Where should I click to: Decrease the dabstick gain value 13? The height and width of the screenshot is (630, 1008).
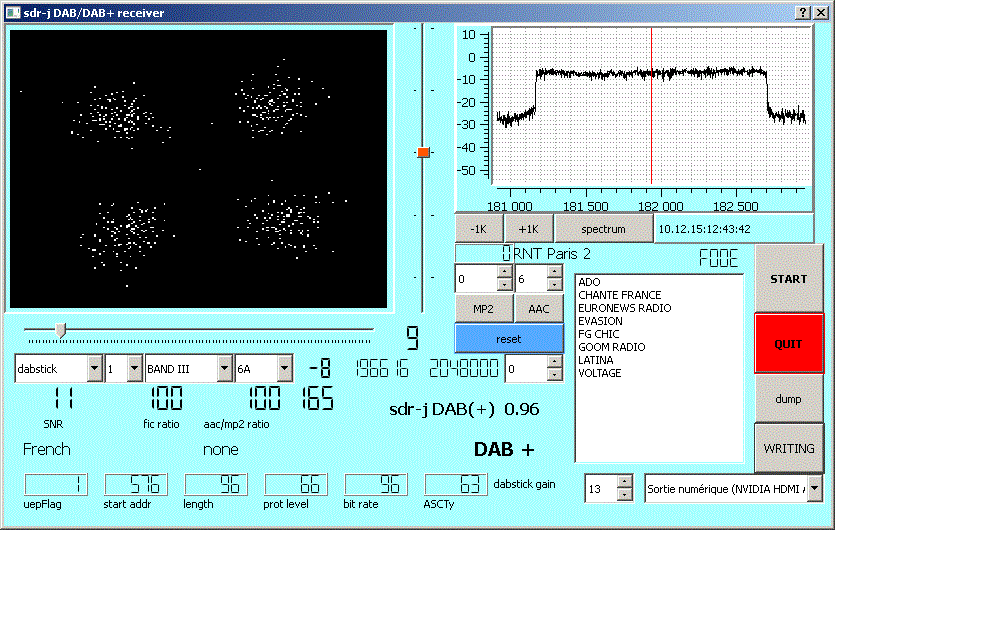pos(624,494)
